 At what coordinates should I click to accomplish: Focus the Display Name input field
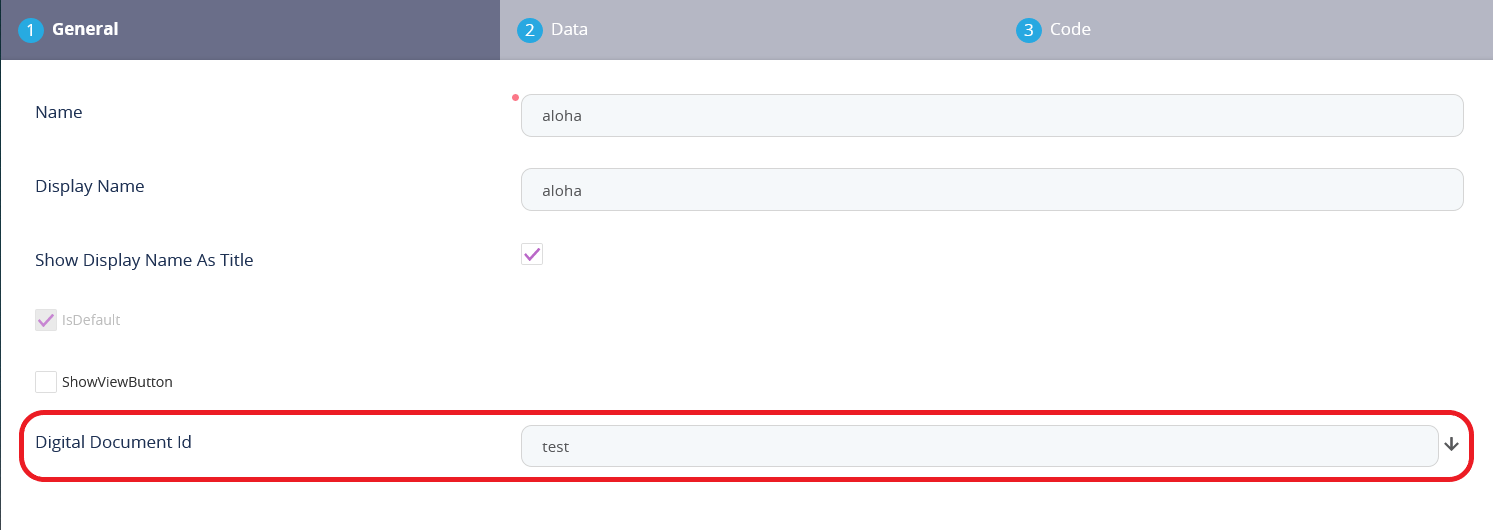[x=992, y=190]
